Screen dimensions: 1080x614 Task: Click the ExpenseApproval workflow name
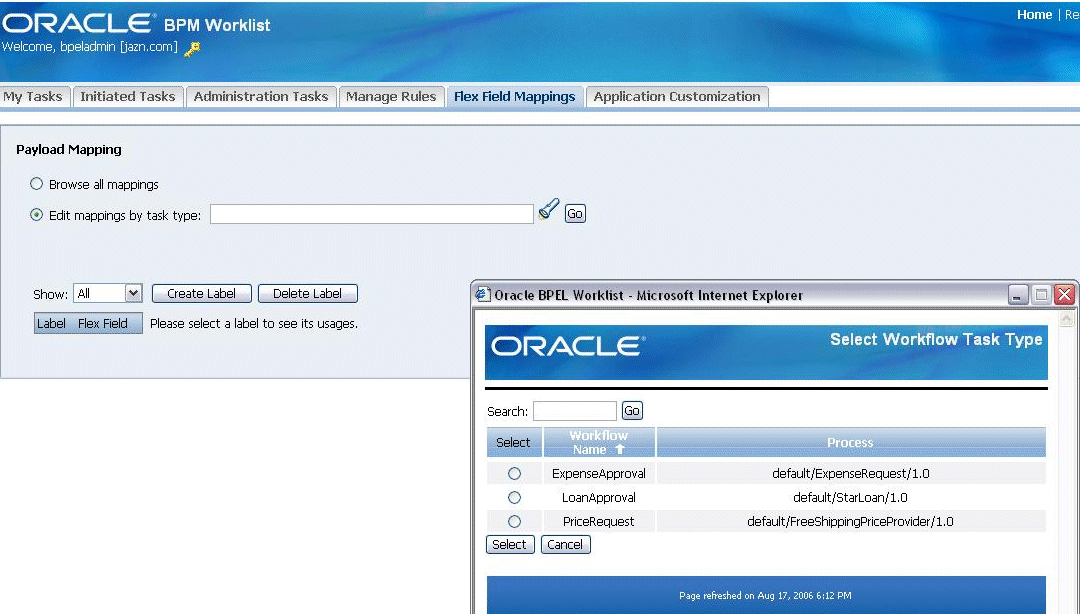[599, 473]
